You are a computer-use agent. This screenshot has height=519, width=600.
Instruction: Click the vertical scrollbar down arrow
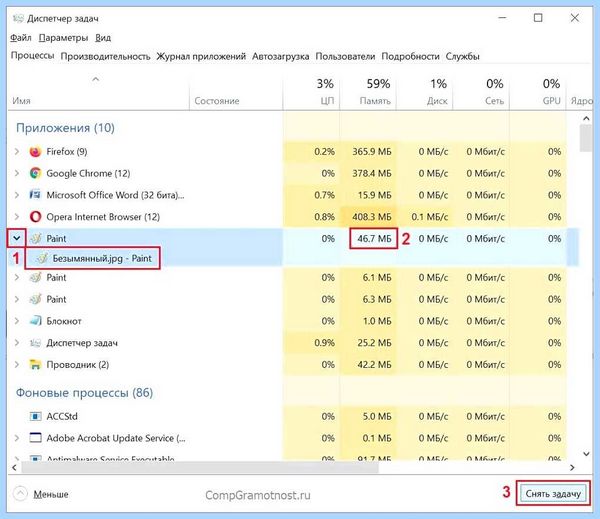586,454
